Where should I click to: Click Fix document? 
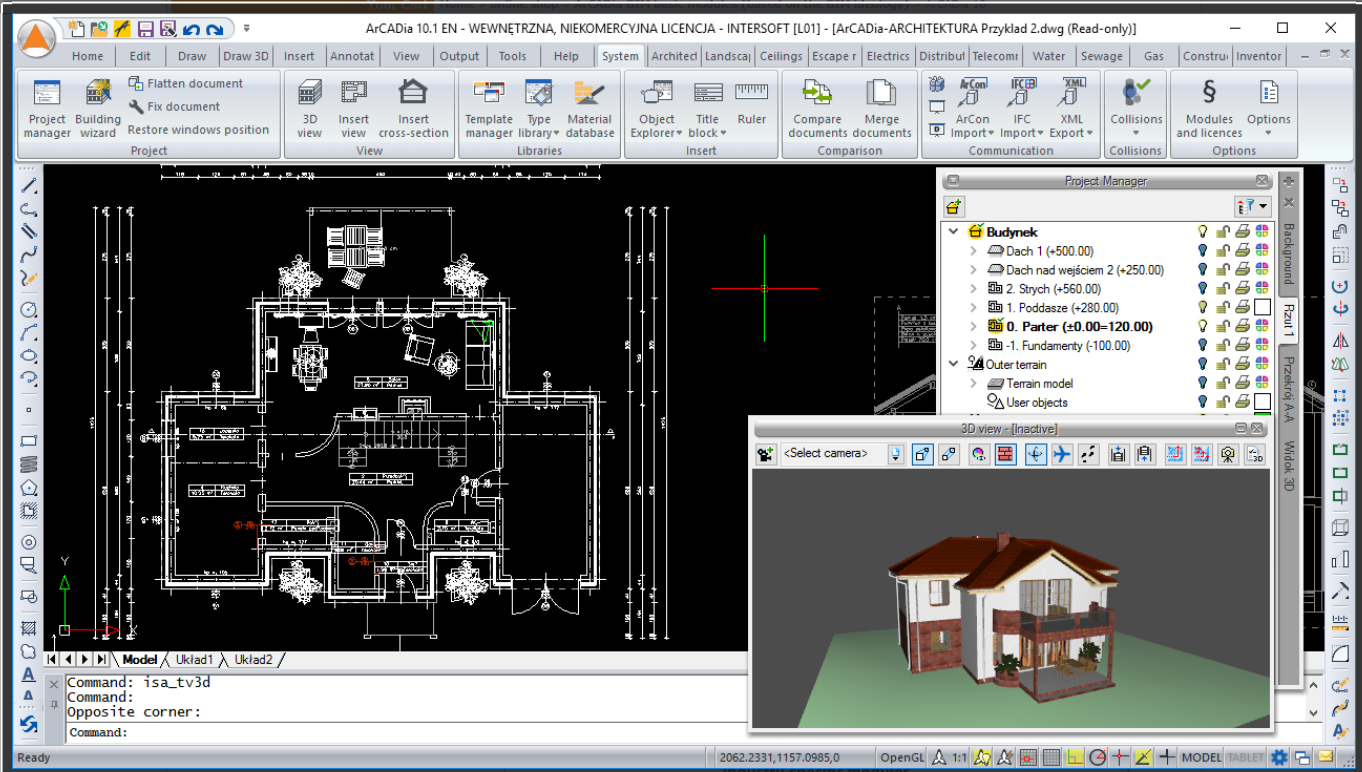(174, 107)
